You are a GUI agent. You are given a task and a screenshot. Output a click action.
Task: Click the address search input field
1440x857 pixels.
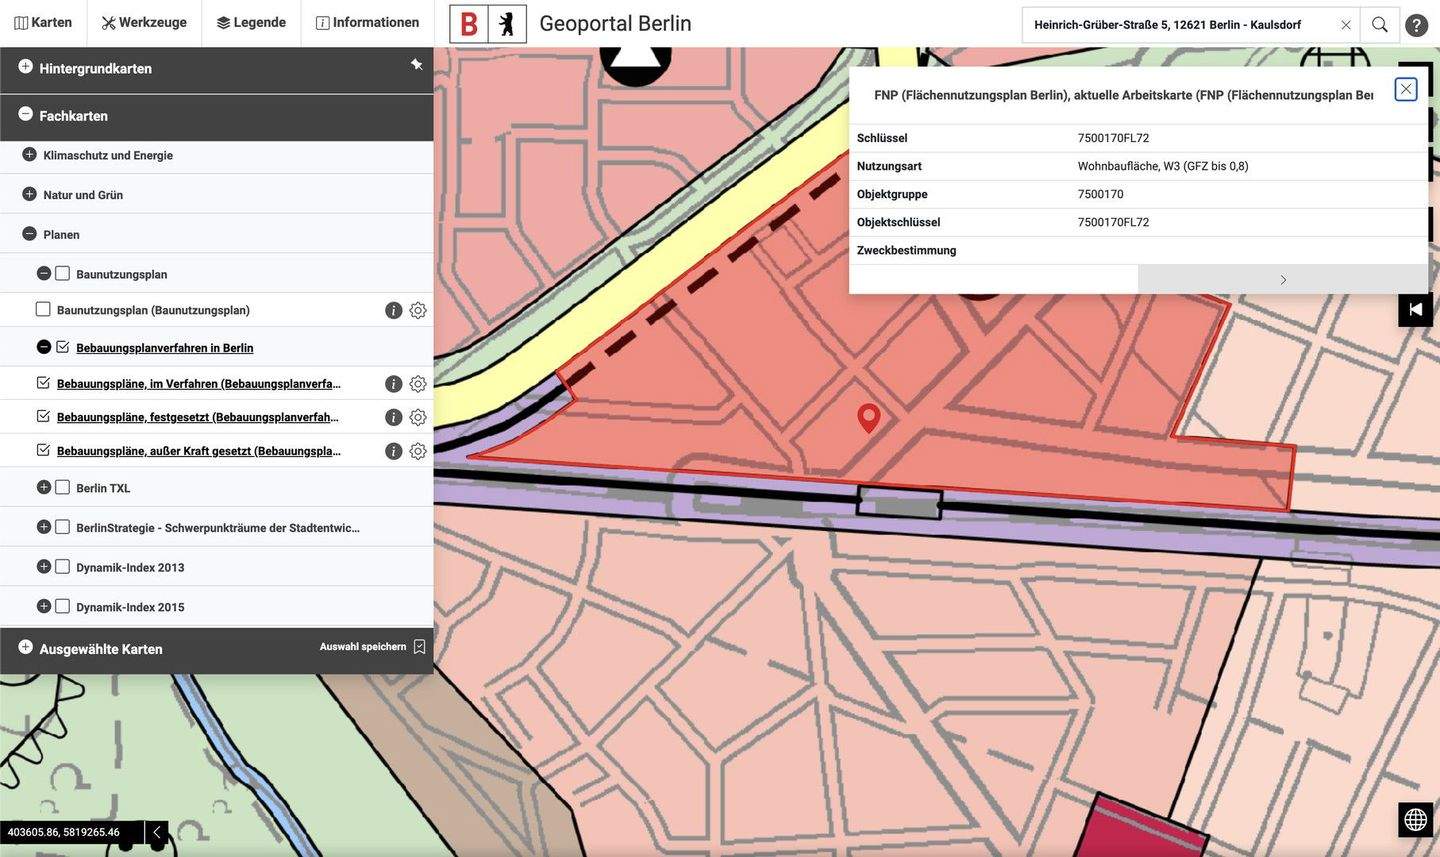pos(1180,25)
